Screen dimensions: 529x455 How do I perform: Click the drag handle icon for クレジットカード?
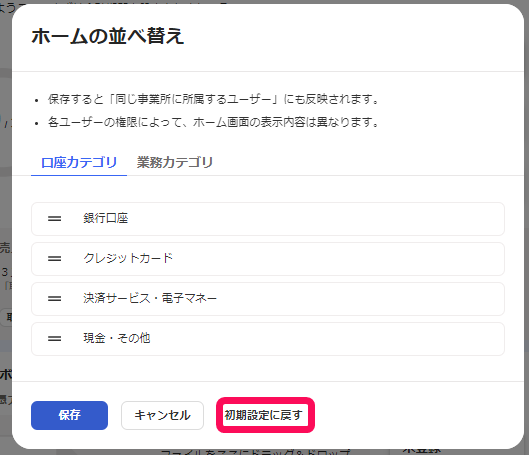click(x=54, y=259)
